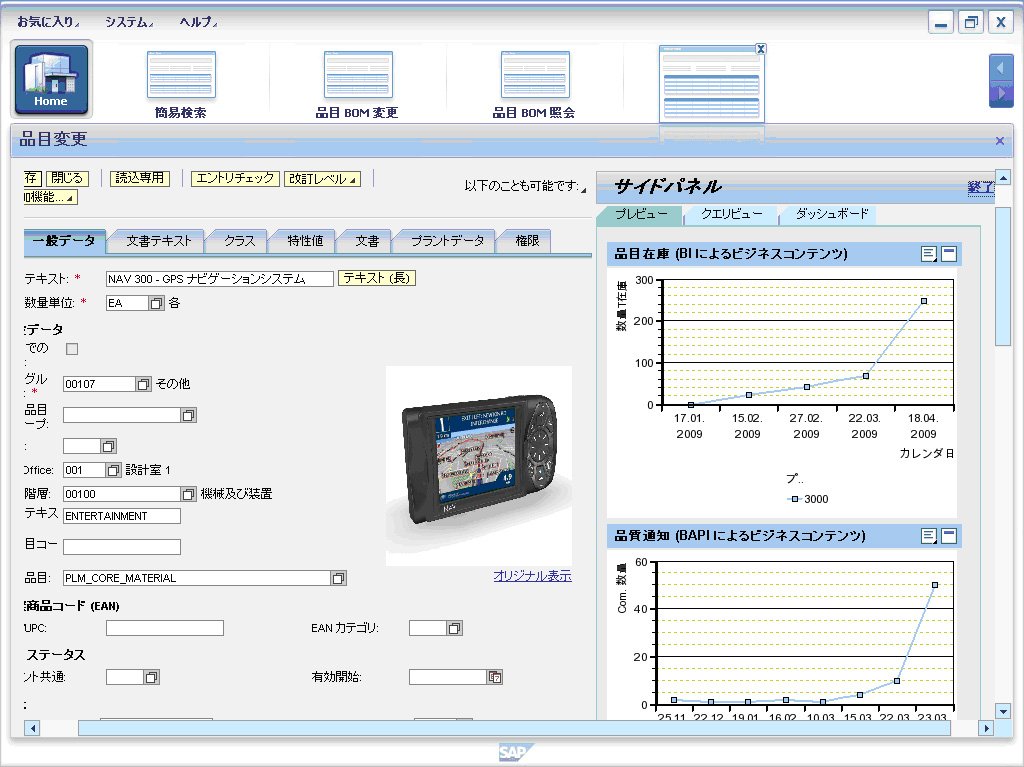
Task: Open value help for EA unit field
Action: [156, 303]
